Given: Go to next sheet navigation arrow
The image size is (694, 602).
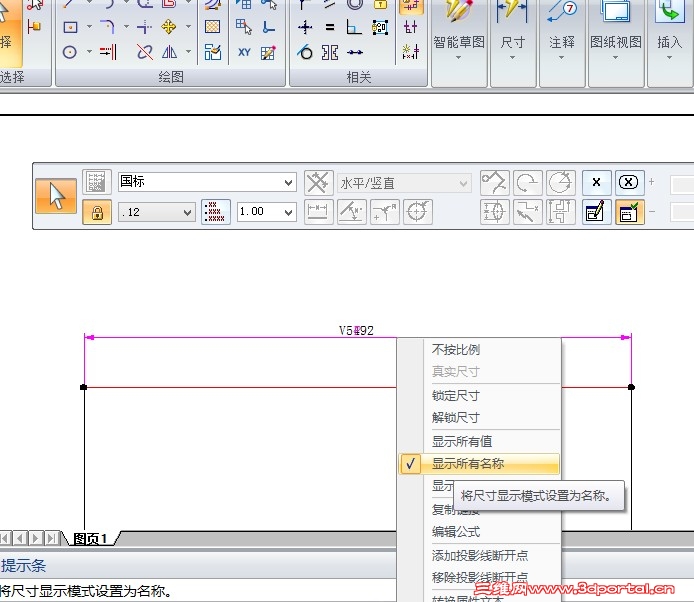Looking at the screenshot, I should coord(36,538).
